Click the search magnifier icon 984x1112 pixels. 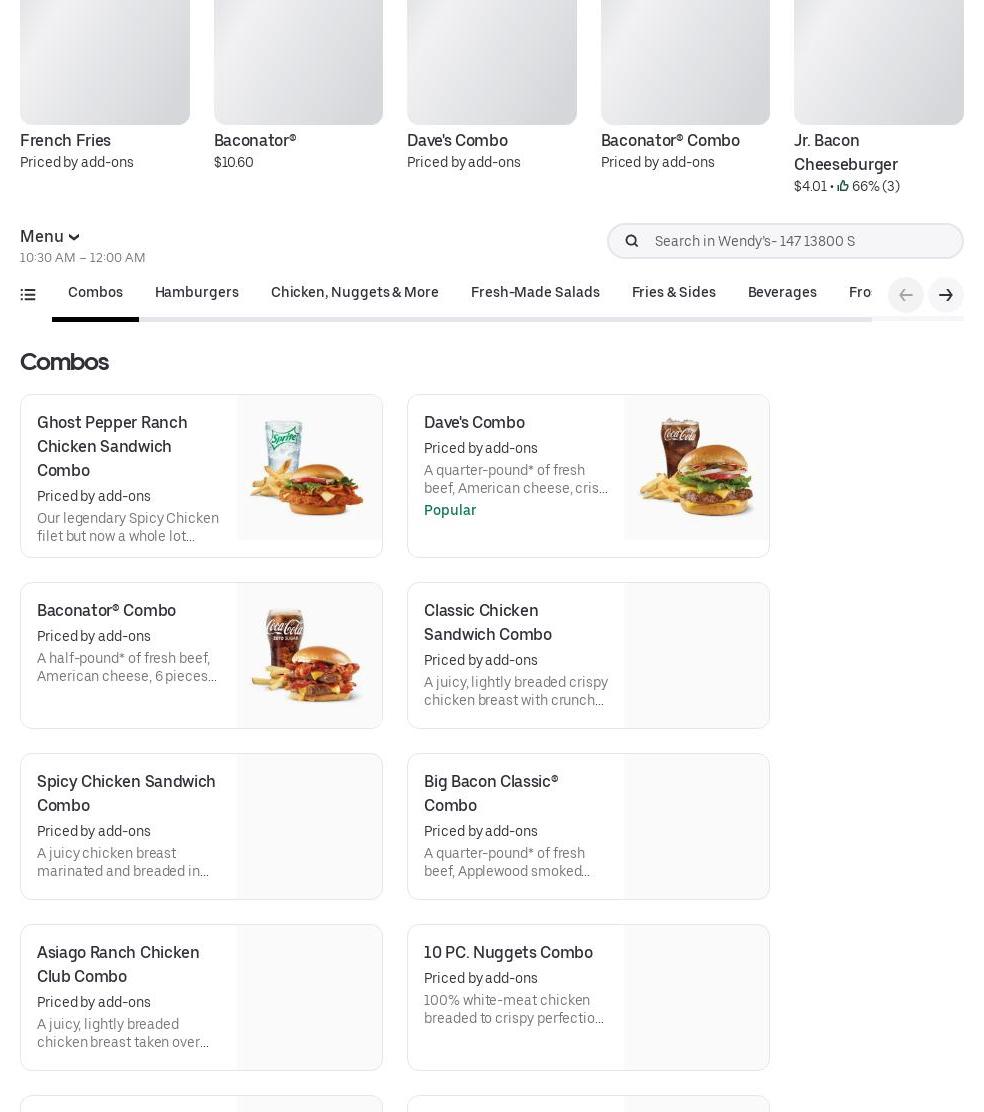point(631,241)
